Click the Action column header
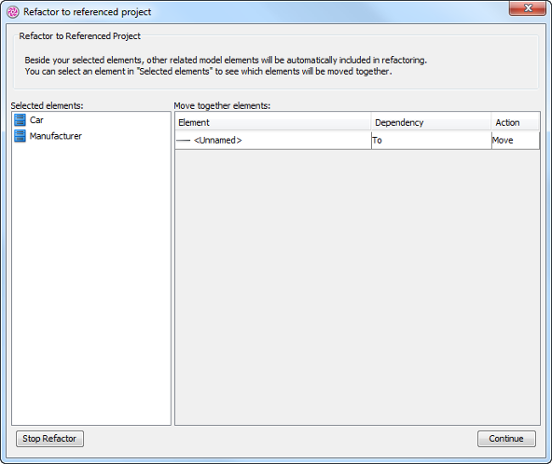 point(515,123)
